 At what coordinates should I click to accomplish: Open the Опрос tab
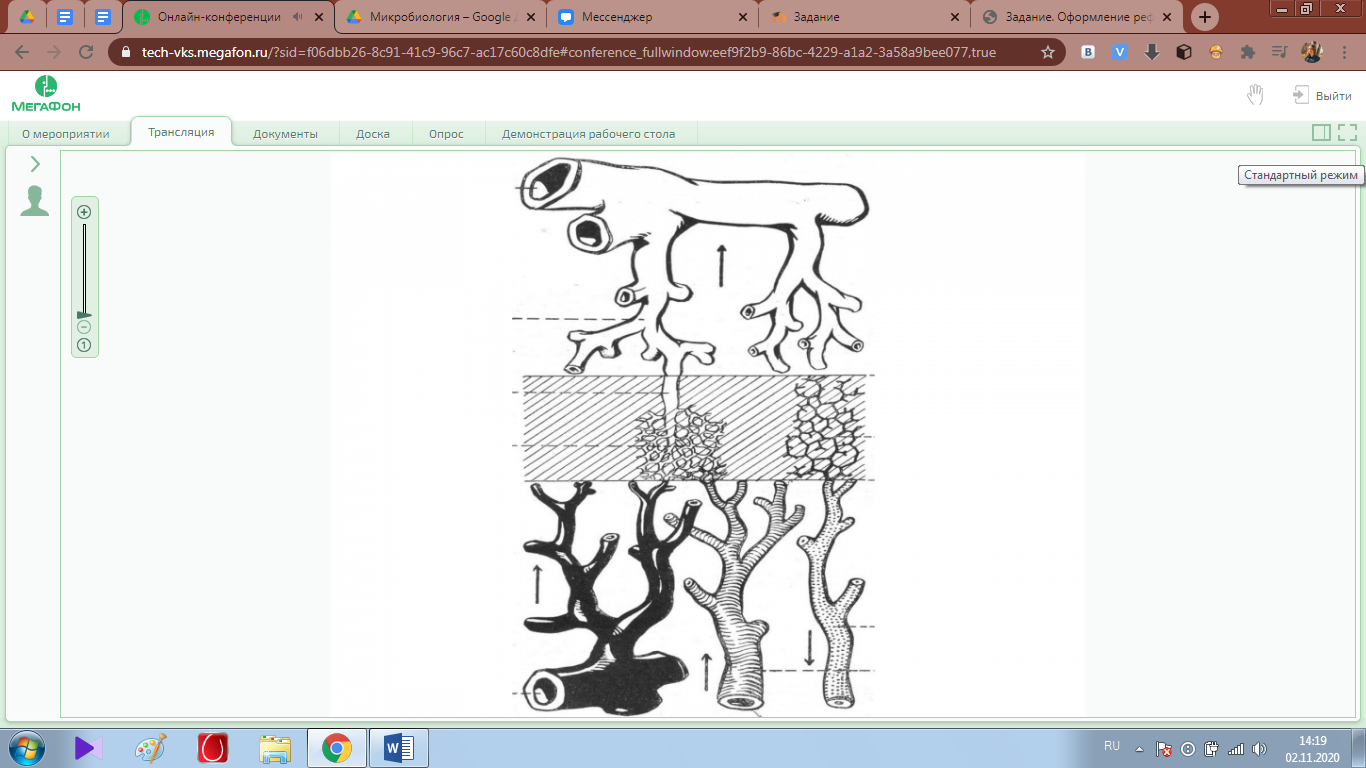(x=446, y=133)
